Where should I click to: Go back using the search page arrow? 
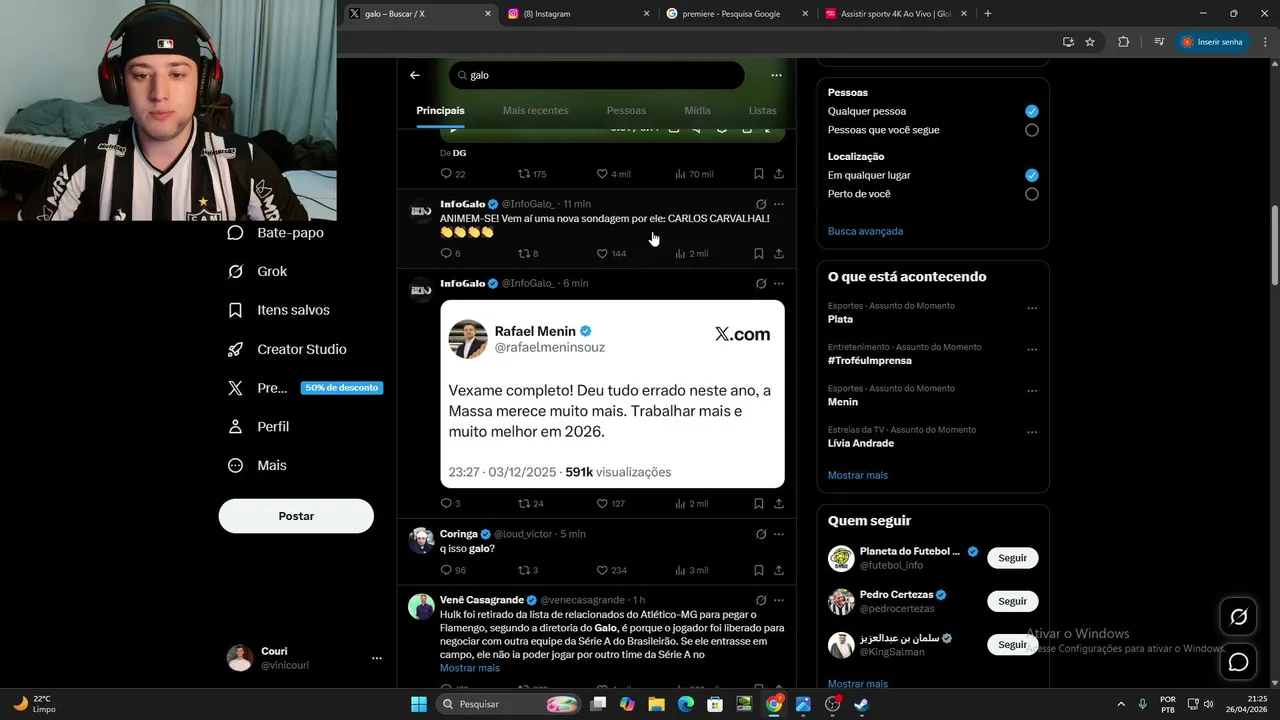click(415, 75)
